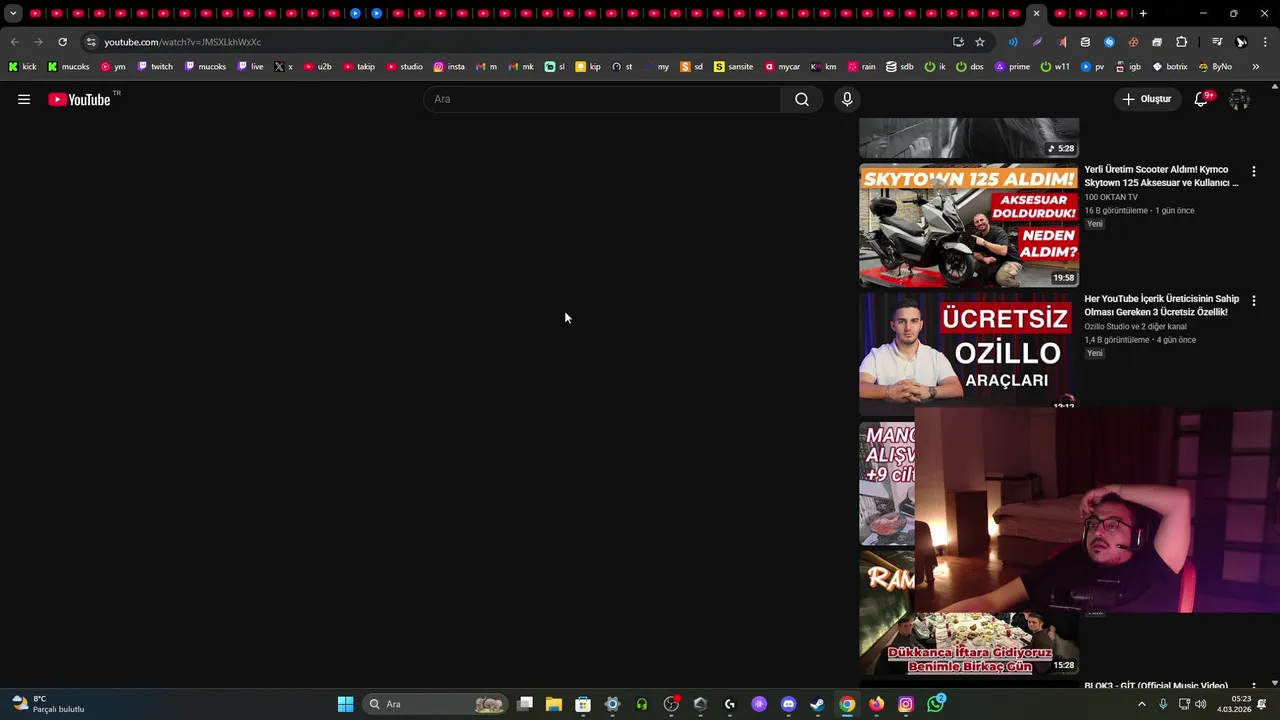
Task: Open the weather widget Parçalı bulutlu
Action: pos(48,704)
